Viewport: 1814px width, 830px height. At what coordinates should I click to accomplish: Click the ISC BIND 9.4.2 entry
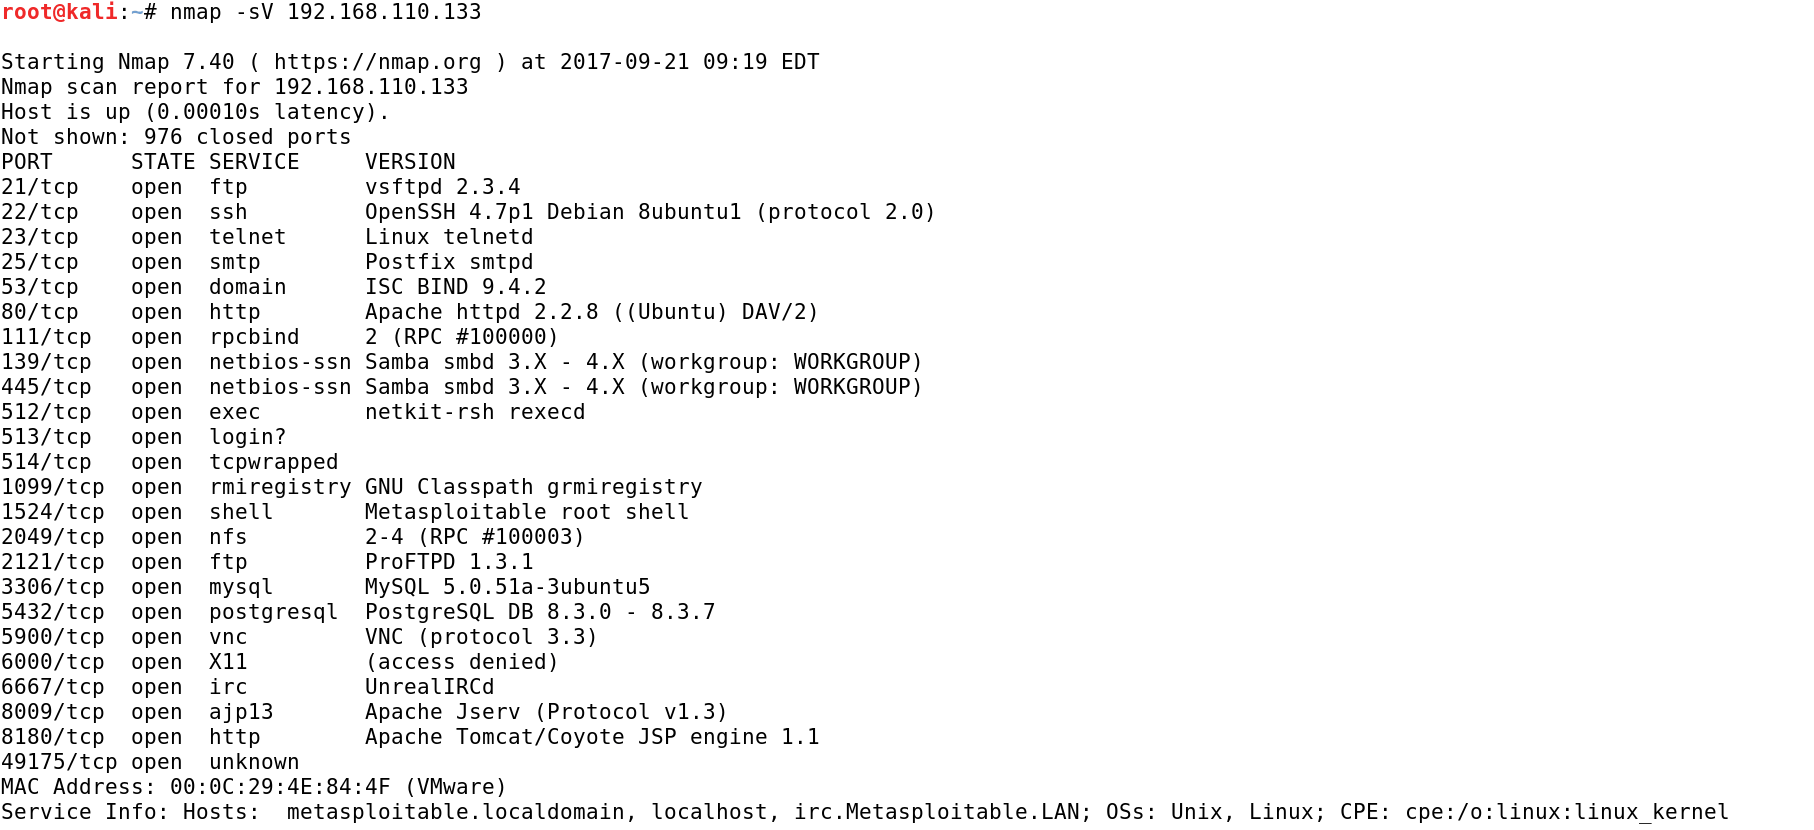click(455, 287)
